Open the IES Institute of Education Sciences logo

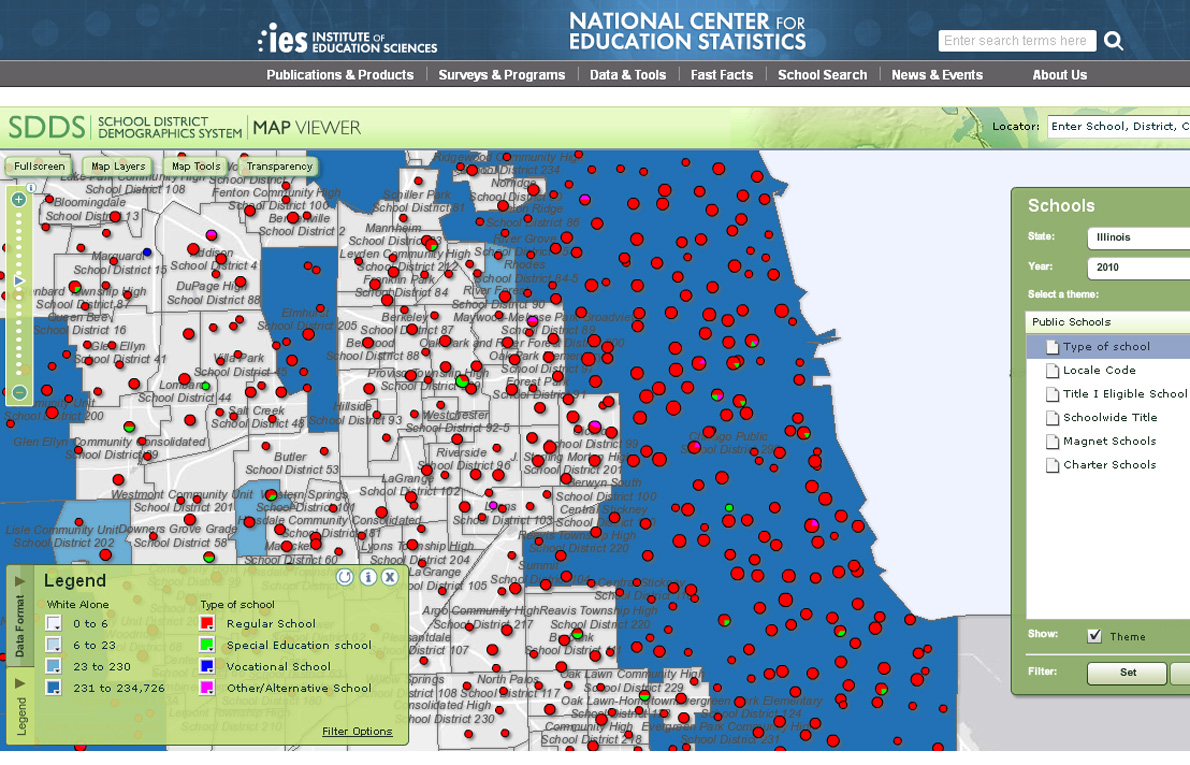click(348, 39)
